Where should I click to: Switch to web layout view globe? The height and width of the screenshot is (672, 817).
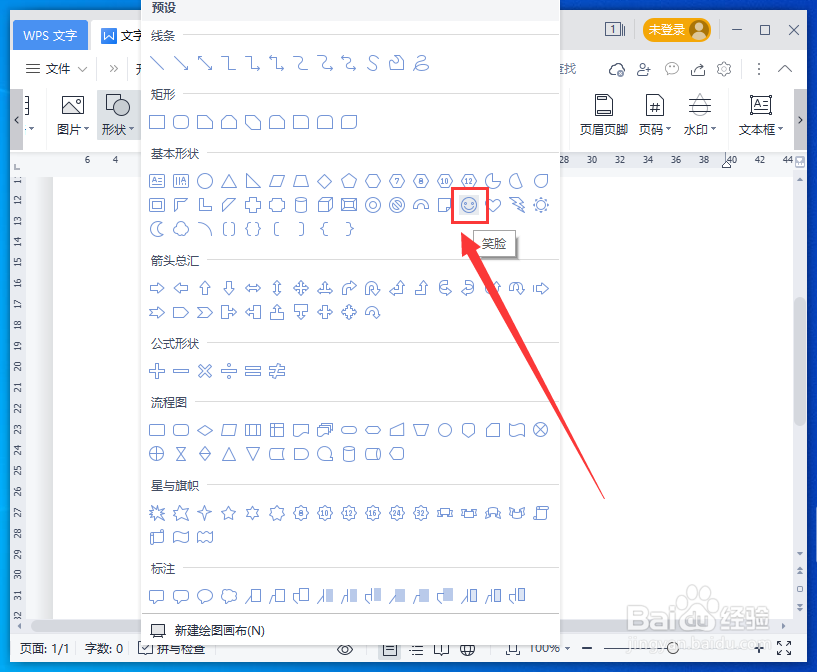(467, 650)
